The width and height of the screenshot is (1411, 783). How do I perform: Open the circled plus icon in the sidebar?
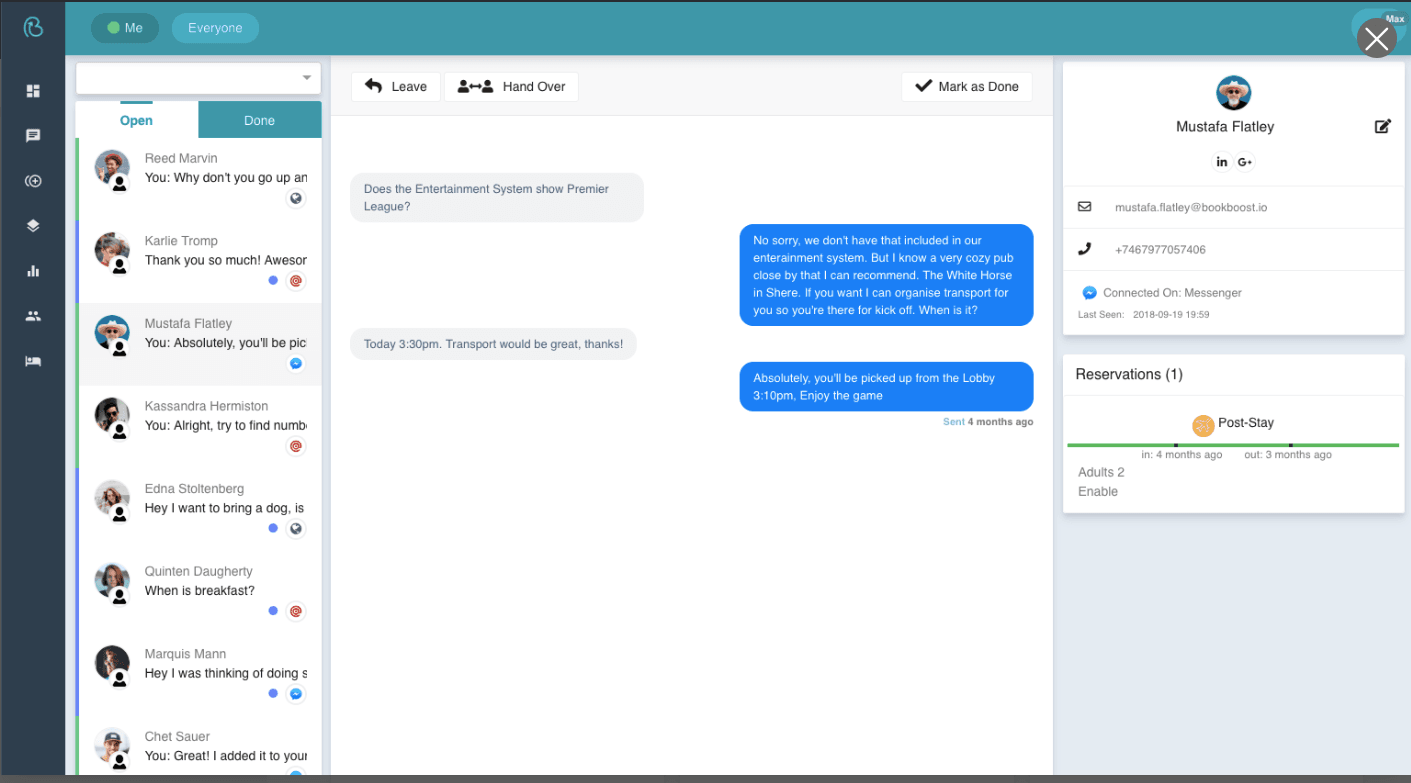point(34,180)
